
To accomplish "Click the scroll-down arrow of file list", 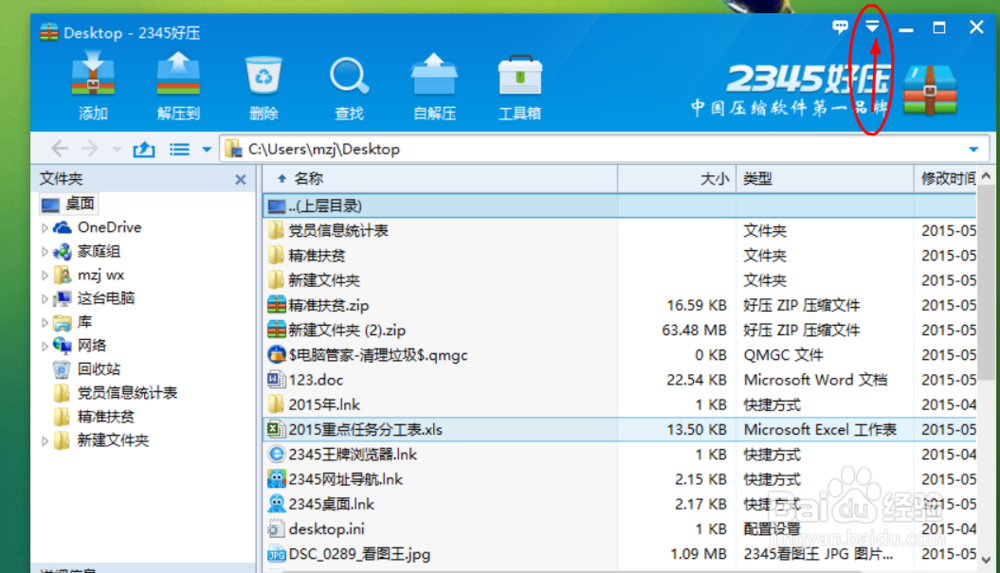I will pyautogui.click(x=986, y=560).
